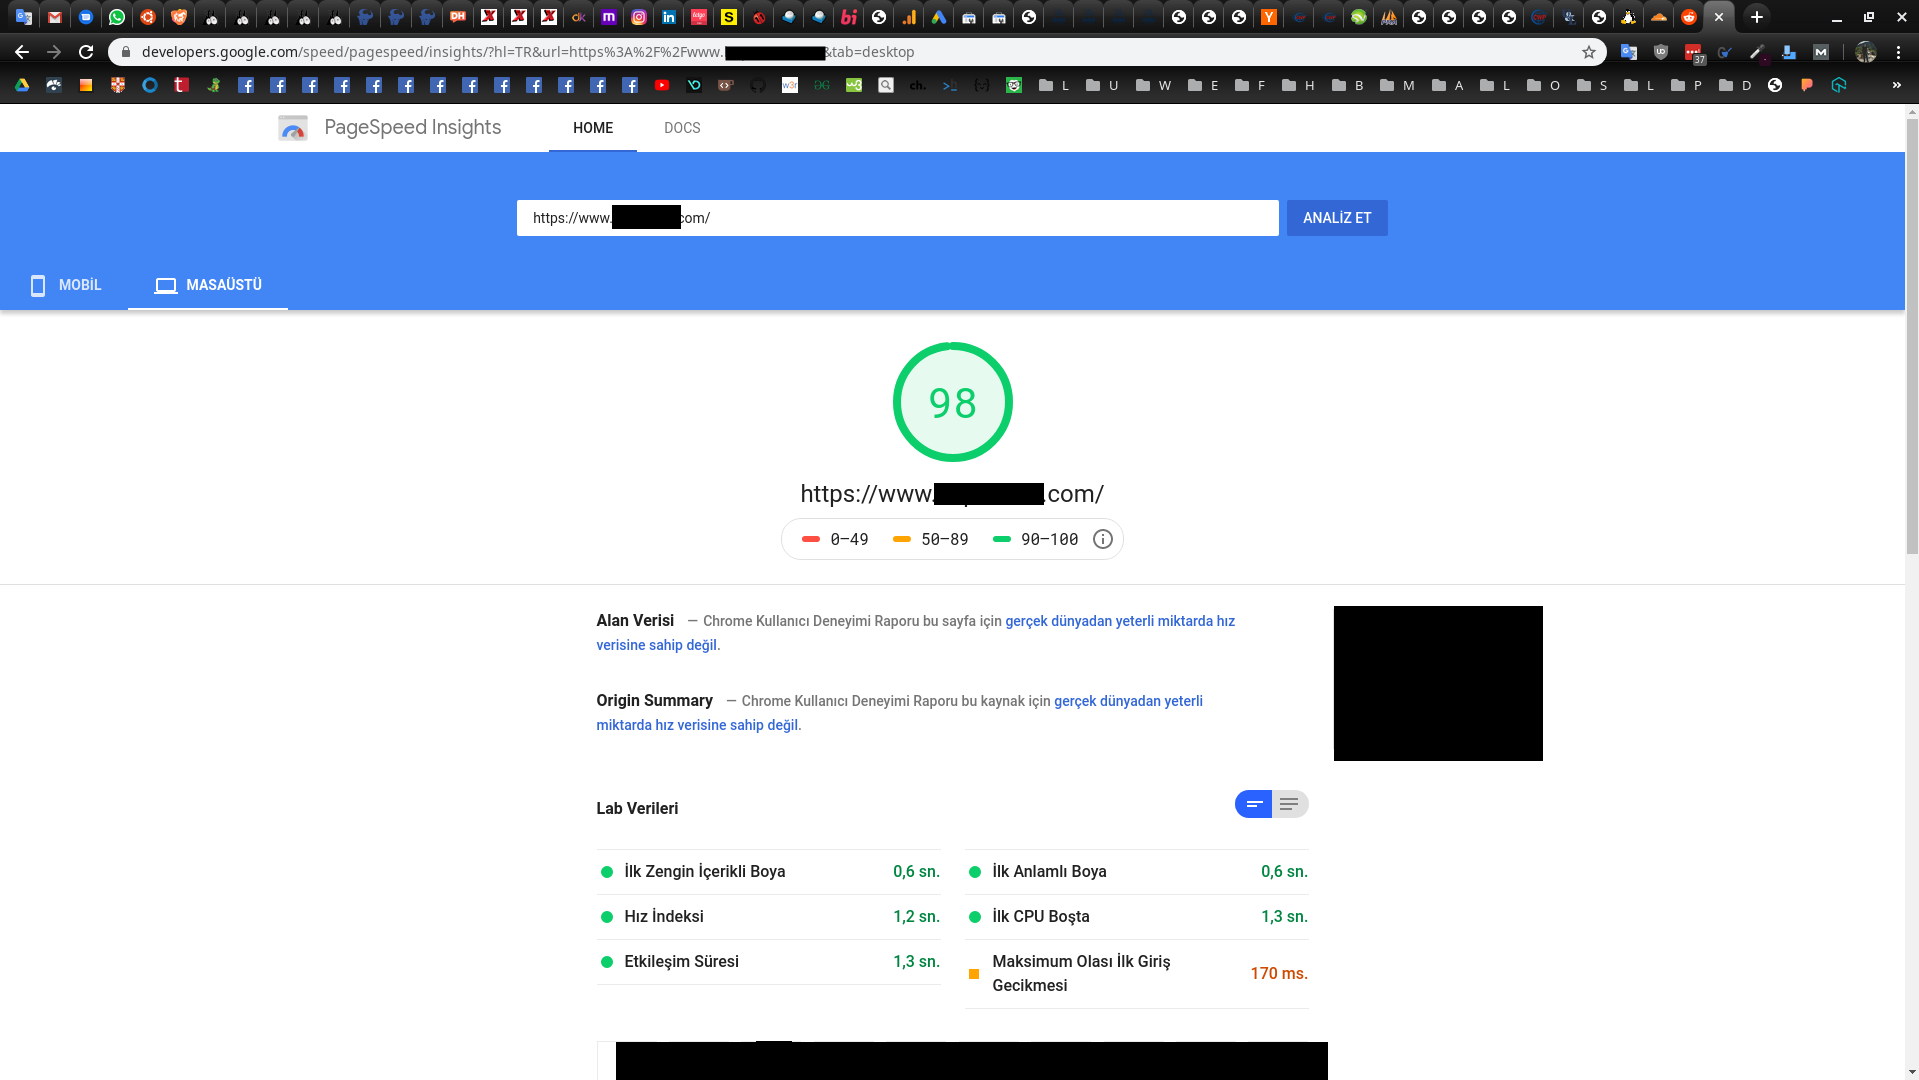Close the current PageSpeed tab
The width and height of the screenshot is (1919, 1080).
[1719, 17]
